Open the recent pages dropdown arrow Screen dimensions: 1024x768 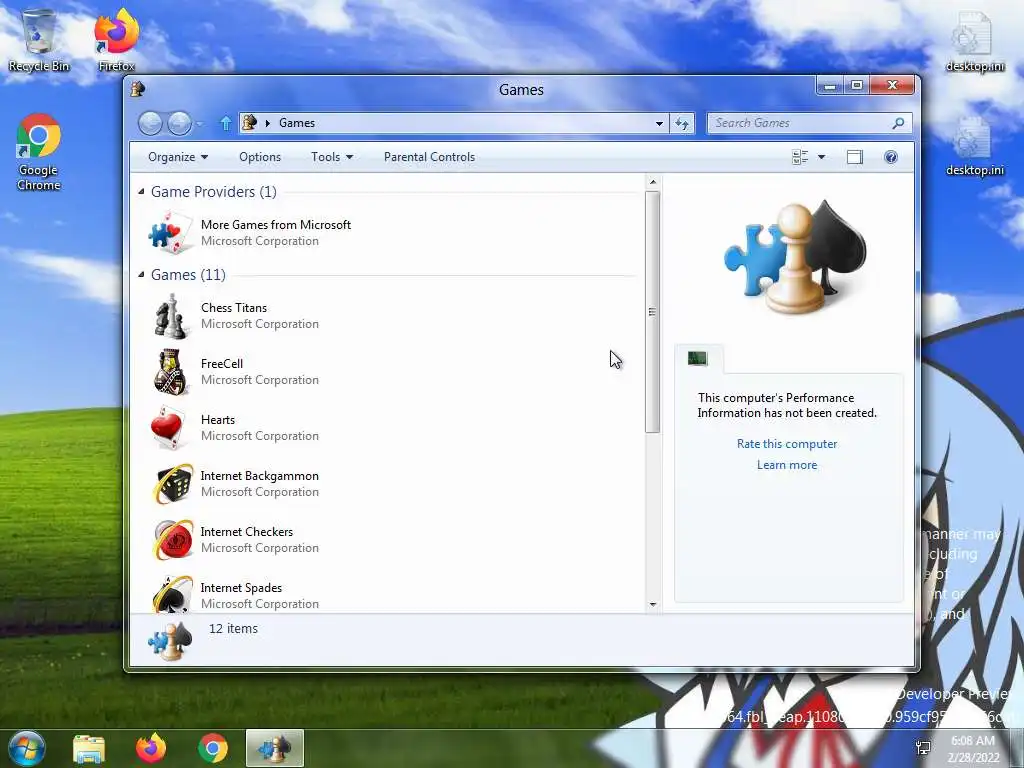click(199, 123)
